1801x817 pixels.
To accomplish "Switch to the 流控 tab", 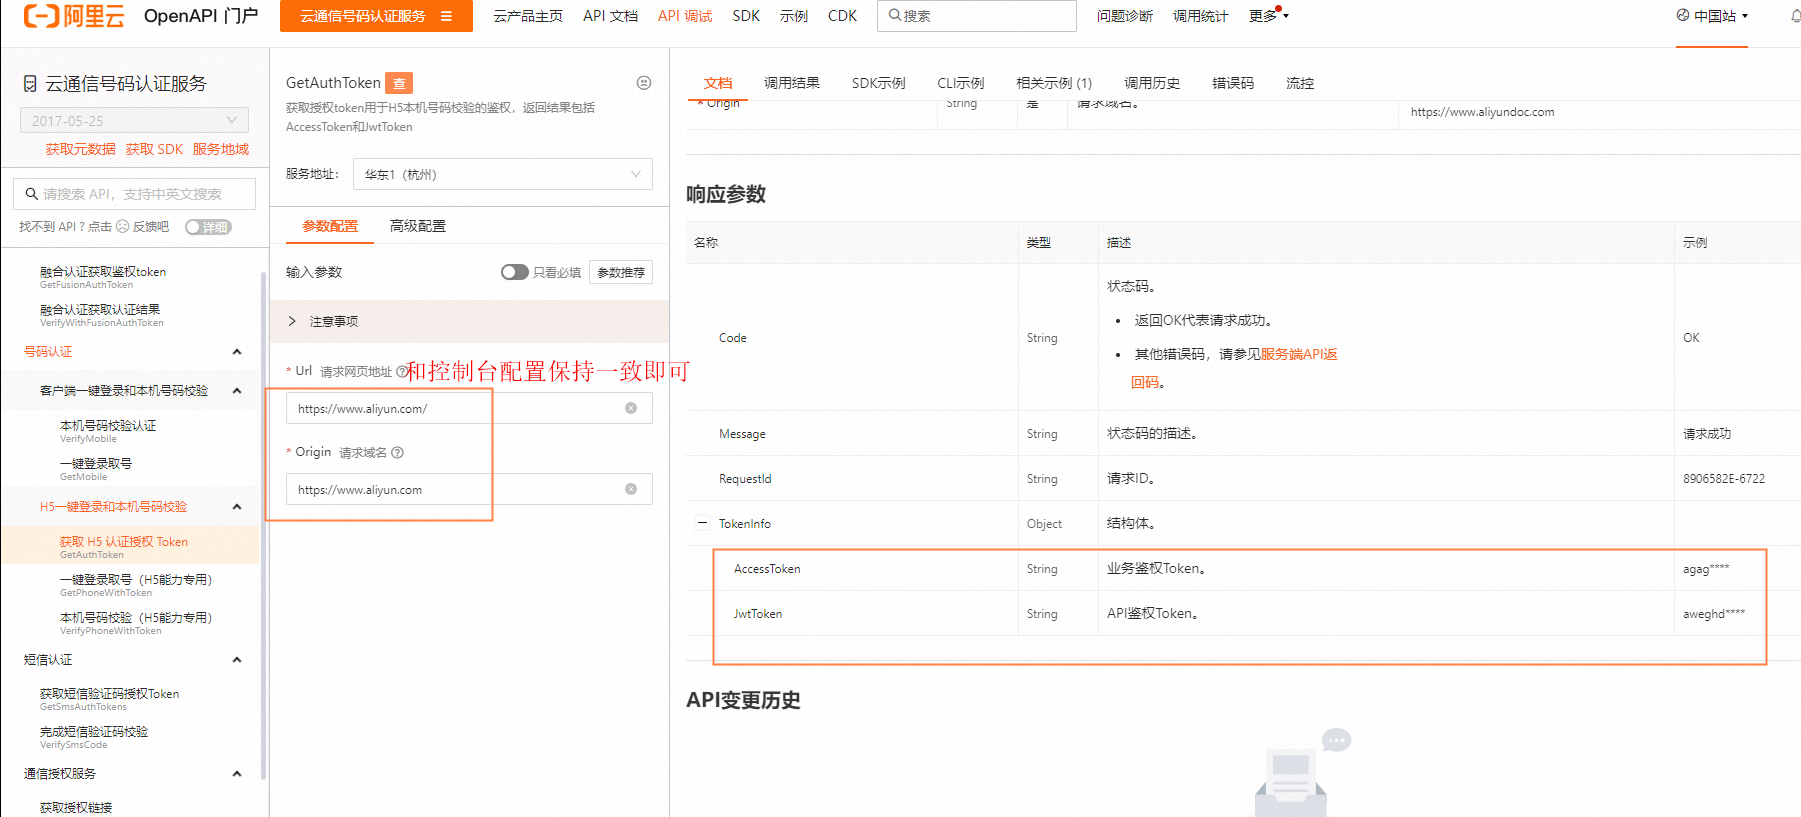I will (1300, 83).
